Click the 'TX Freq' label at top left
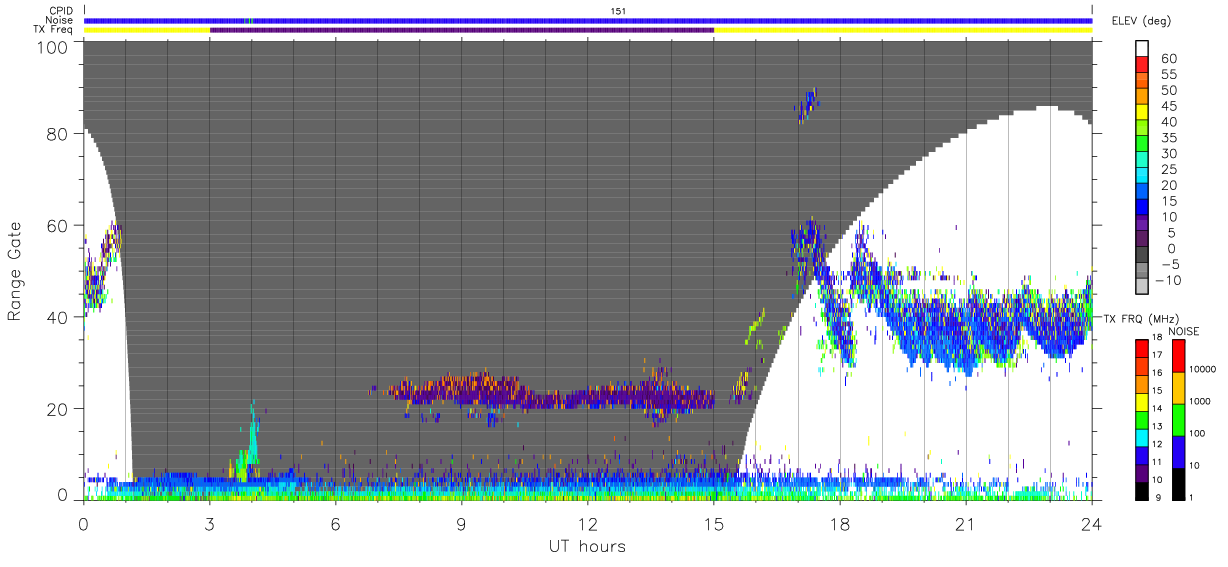Image resolution: width=1228 pixels, height=567 pixels. pyautogui.click(x=53, y=30)
